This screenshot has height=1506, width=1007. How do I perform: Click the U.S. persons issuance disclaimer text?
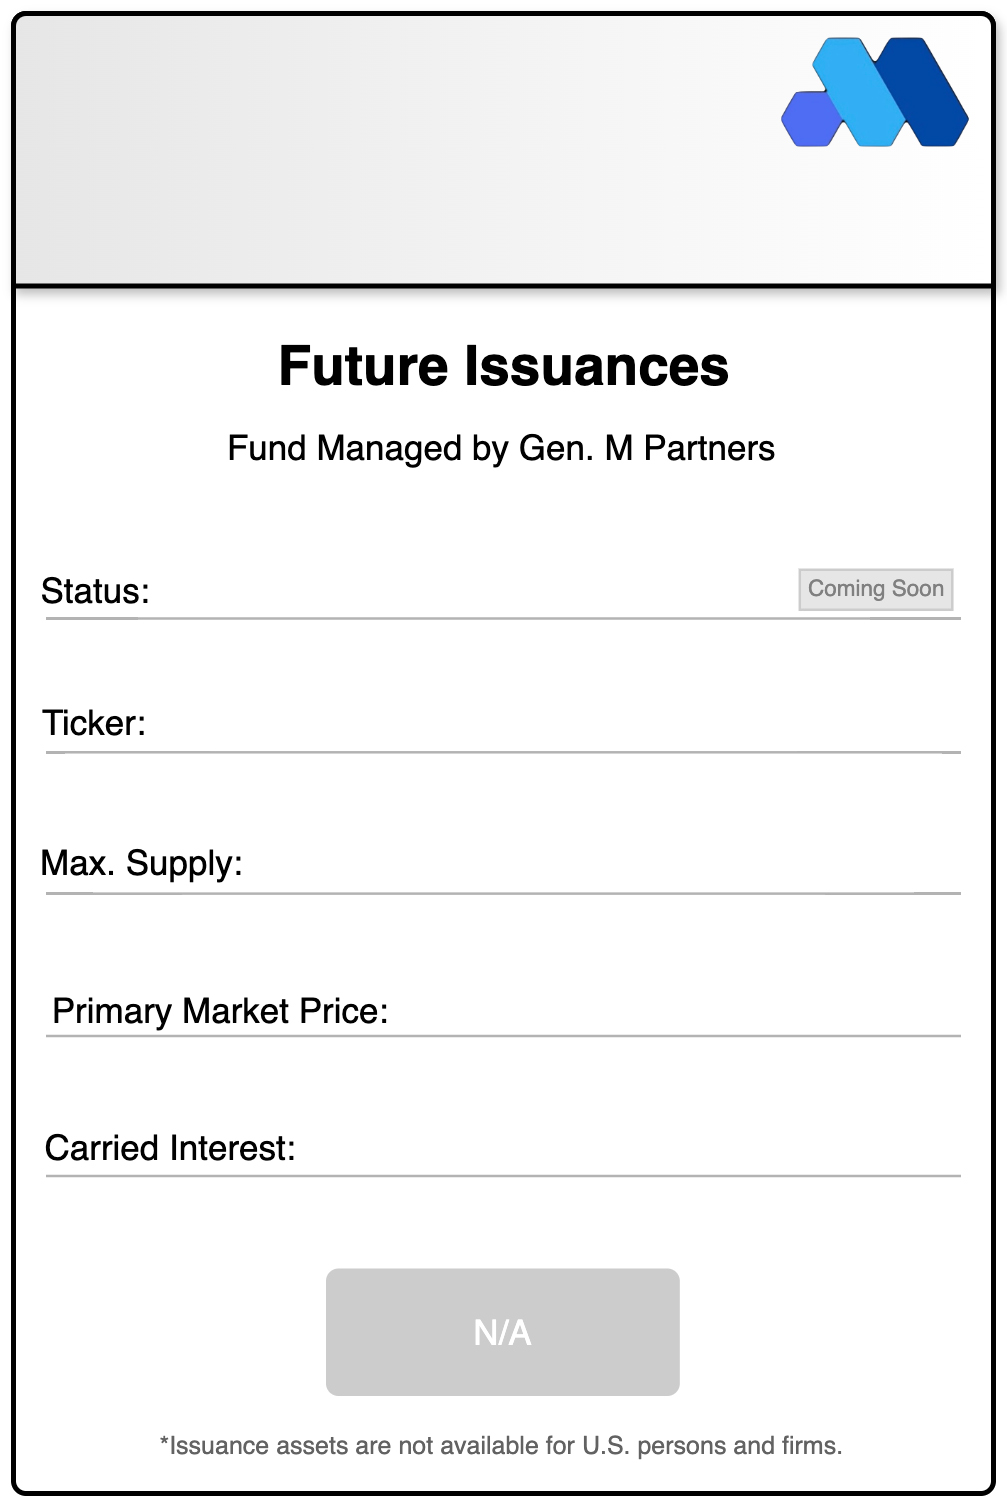(501, 1445)
